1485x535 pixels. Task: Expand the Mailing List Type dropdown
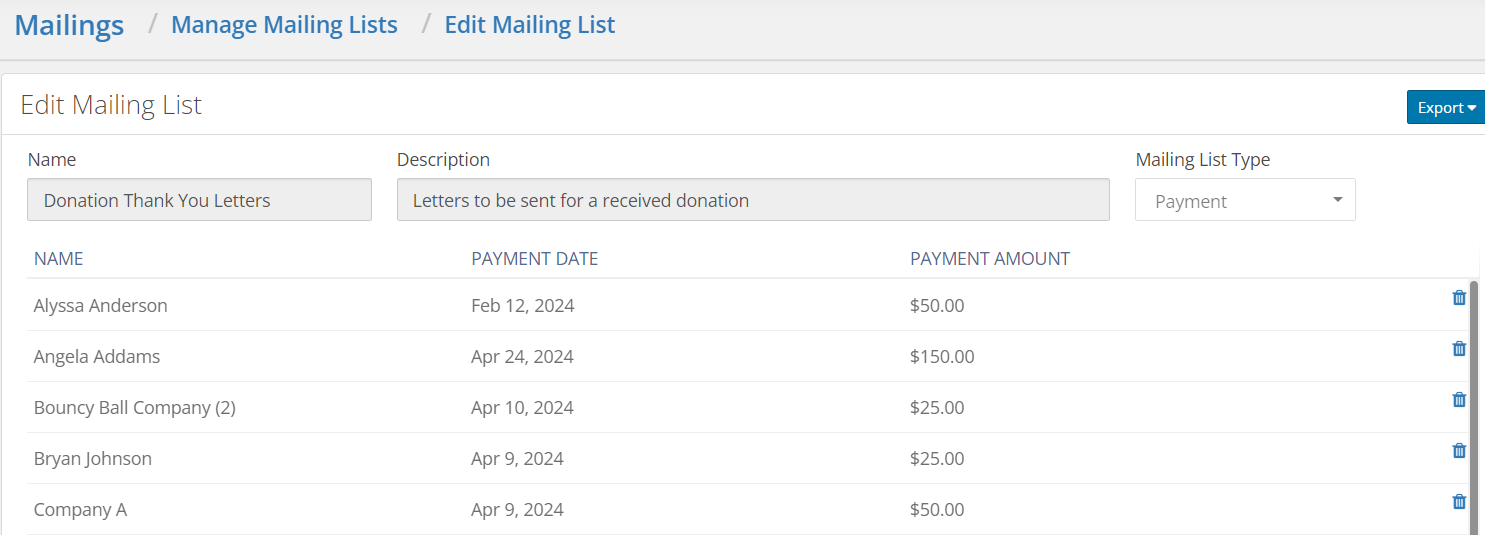point(1245,200)
